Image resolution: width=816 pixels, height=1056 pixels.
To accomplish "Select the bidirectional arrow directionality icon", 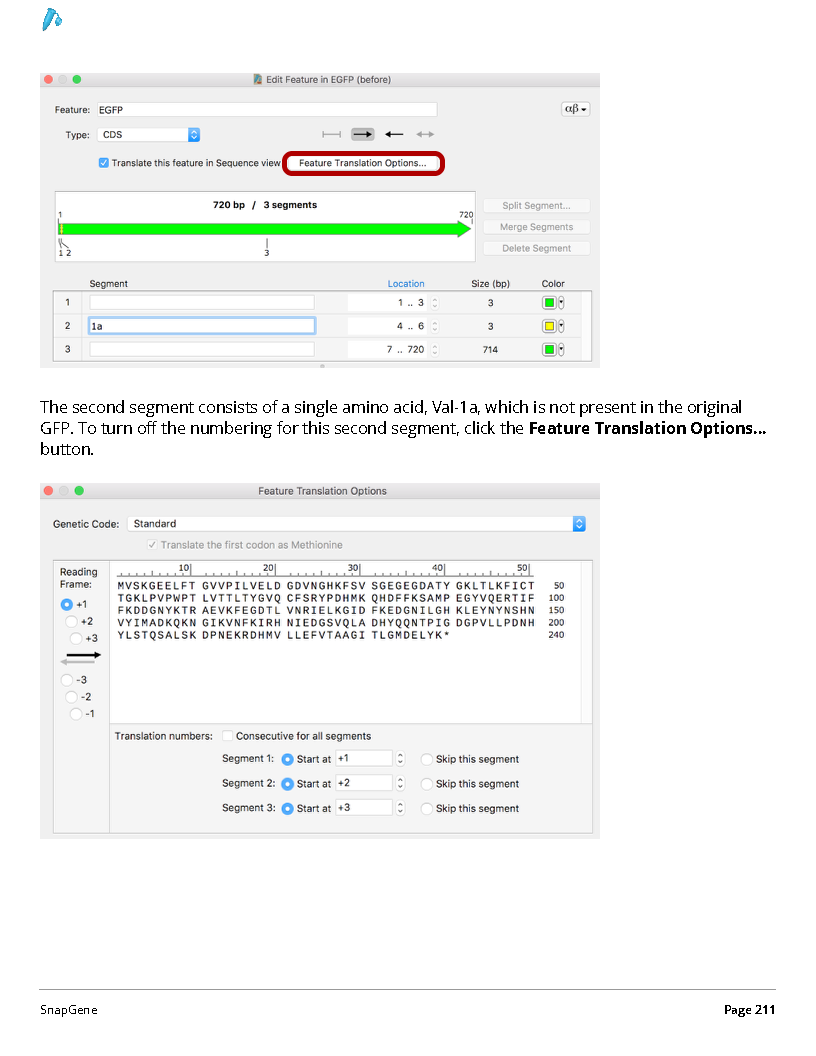I will [x=425, y=135].
